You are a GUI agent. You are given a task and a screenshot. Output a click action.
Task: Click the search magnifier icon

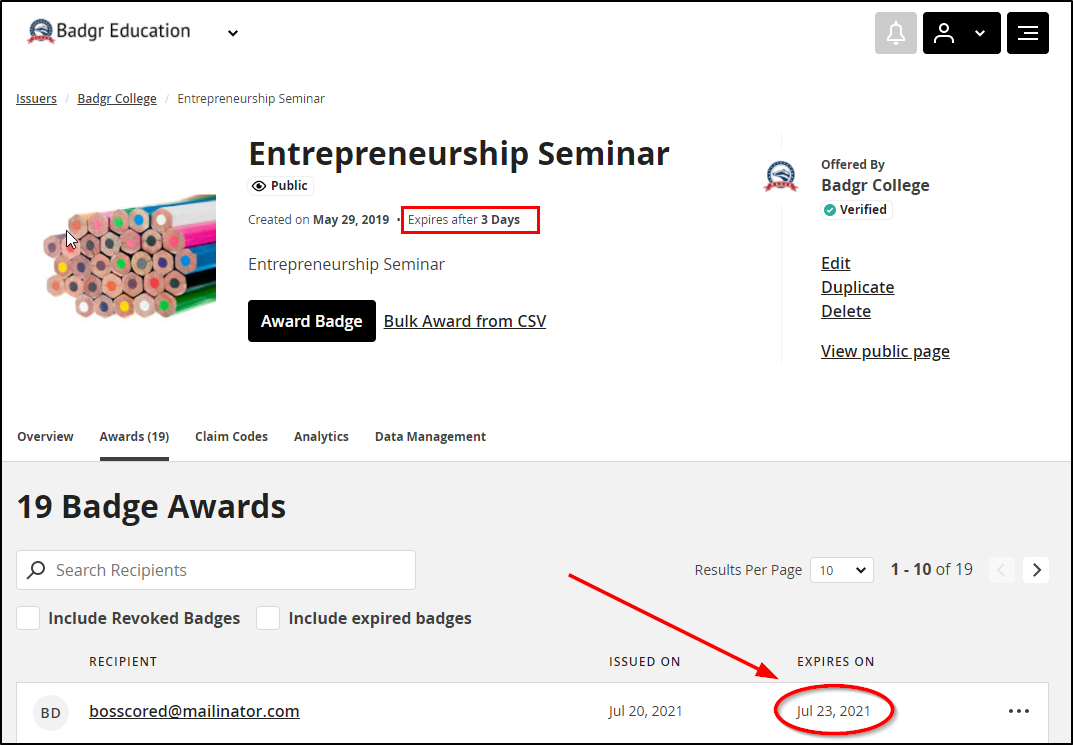coord(36,570)
